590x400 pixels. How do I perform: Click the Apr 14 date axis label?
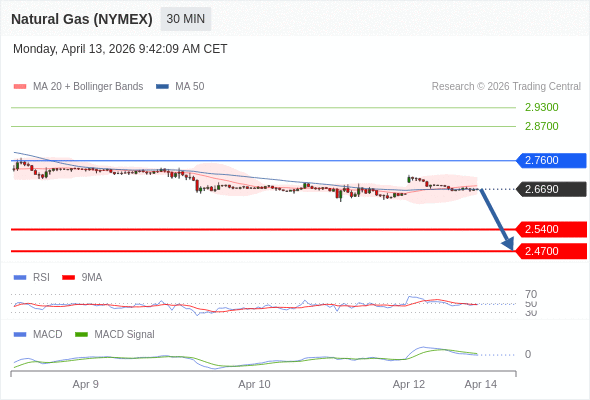[x=481, y=384]
